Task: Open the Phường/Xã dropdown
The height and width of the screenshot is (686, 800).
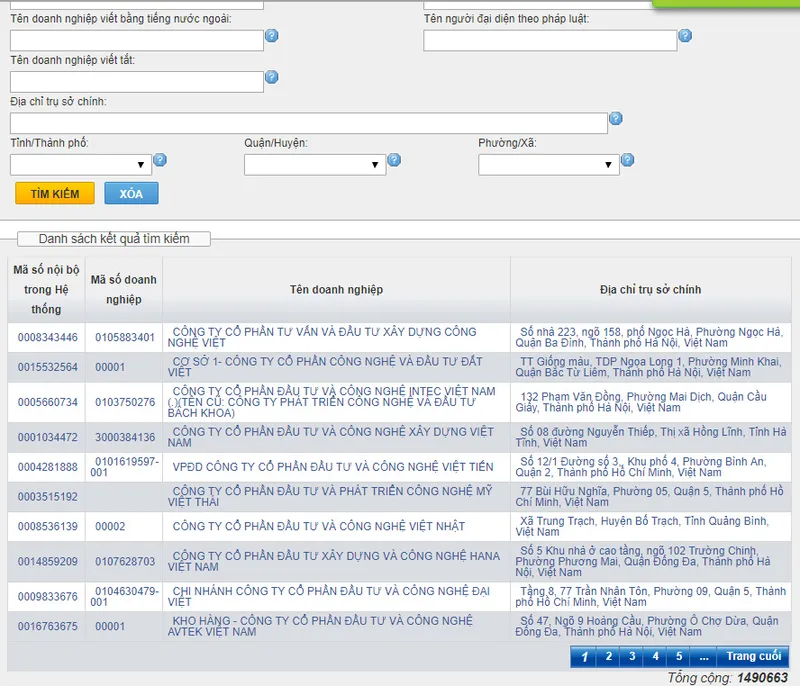Action: pyautogui.click(x=549, y=165)
